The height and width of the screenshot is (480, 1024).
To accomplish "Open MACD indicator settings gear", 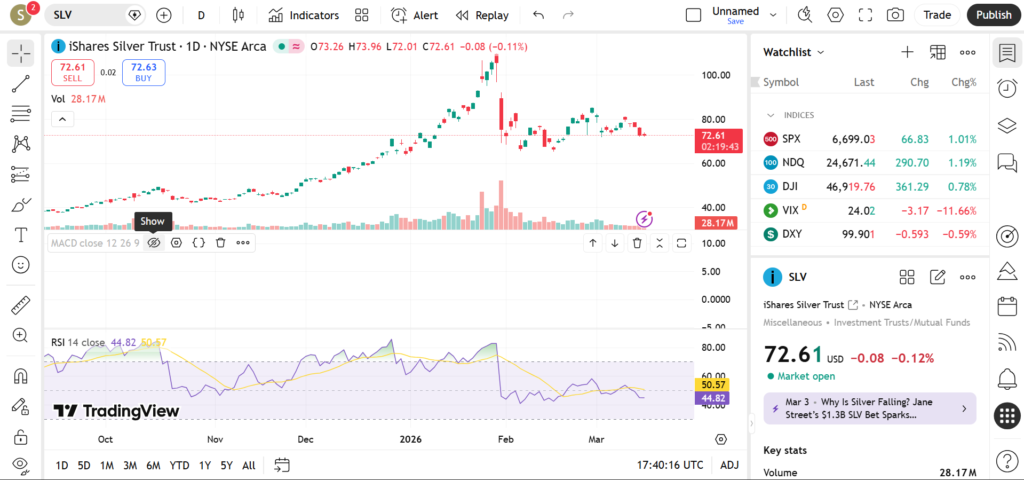I will pyautogui.click(x=176, y=242).
